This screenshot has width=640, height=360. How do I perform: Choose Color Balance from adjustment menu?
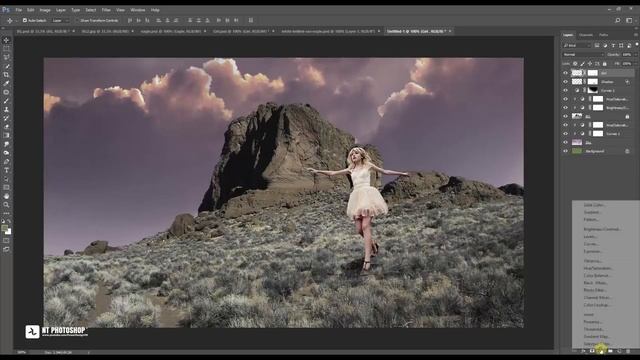click(x=597, y=276)
